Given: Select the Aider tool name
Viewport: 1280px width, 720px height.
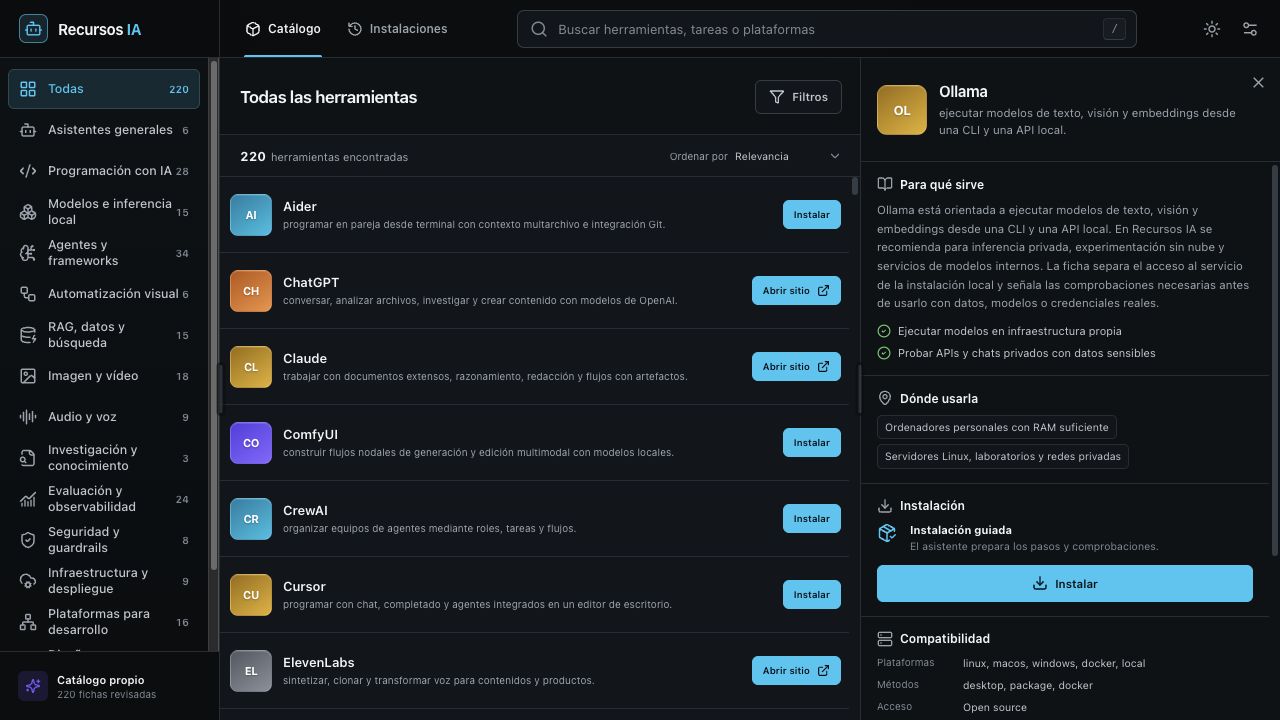Looking at the screenshot, I should point(300,207).
